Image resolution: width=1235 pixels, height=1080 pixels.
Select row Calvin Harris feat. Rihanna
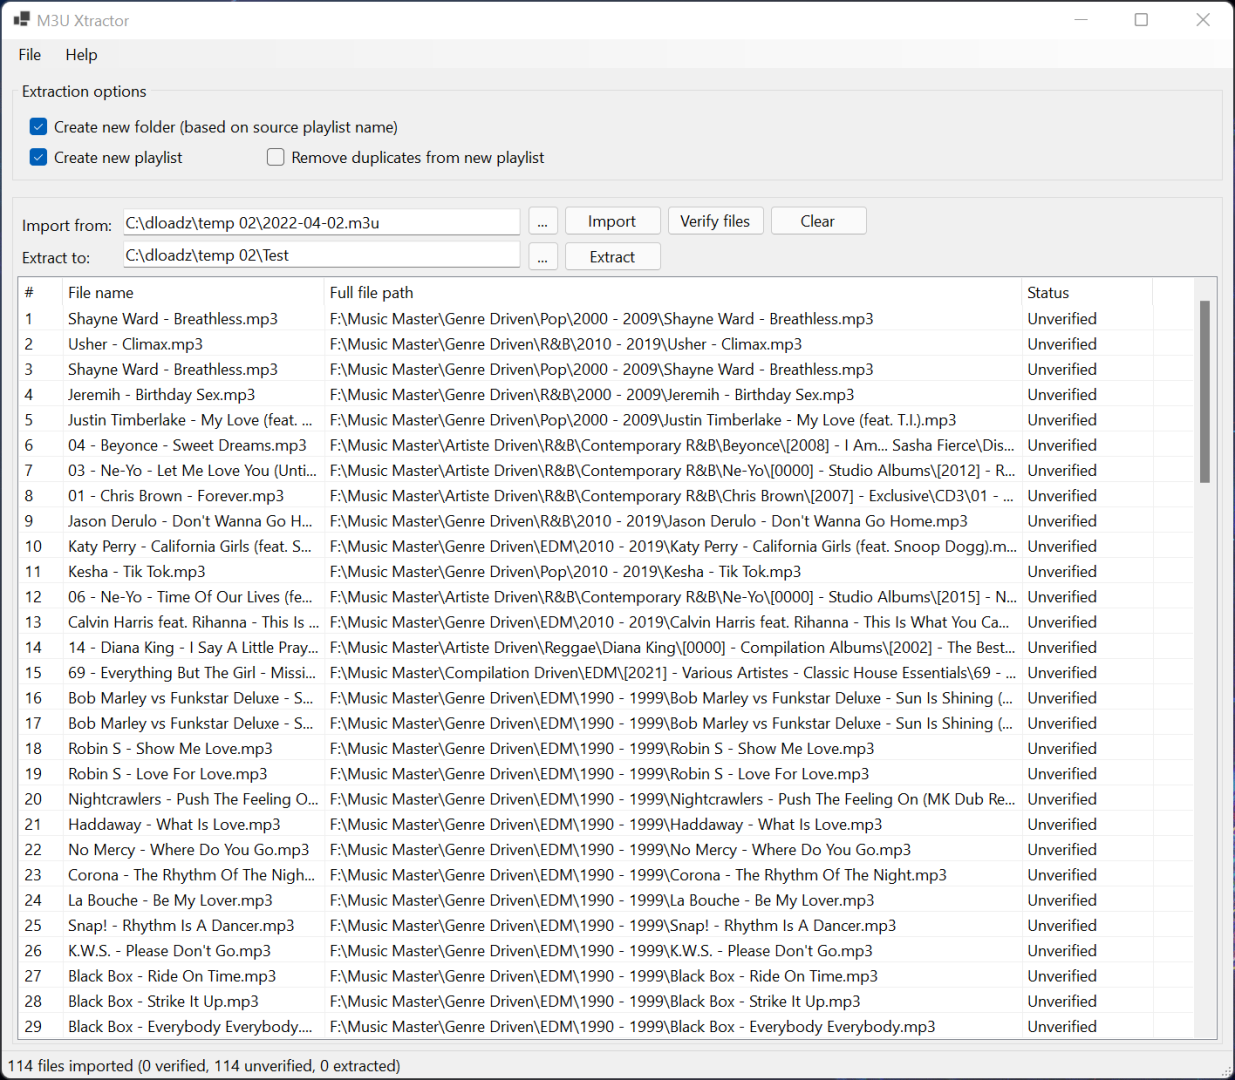[x=606, y=622]
